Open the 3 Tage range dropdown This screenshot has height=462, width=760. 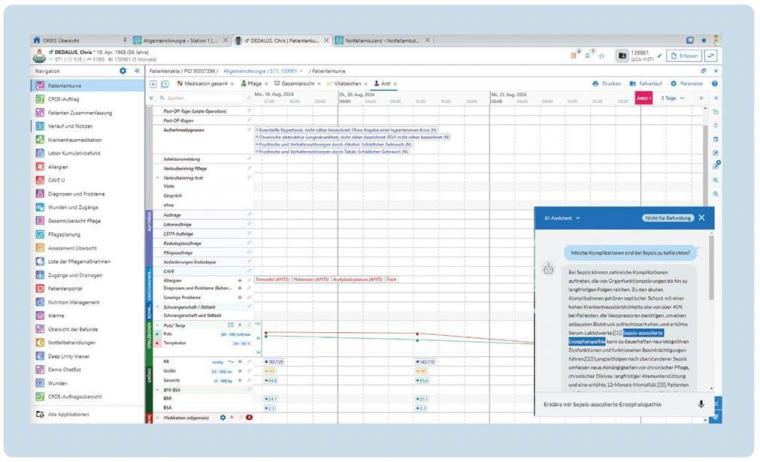tap(672, 98)
